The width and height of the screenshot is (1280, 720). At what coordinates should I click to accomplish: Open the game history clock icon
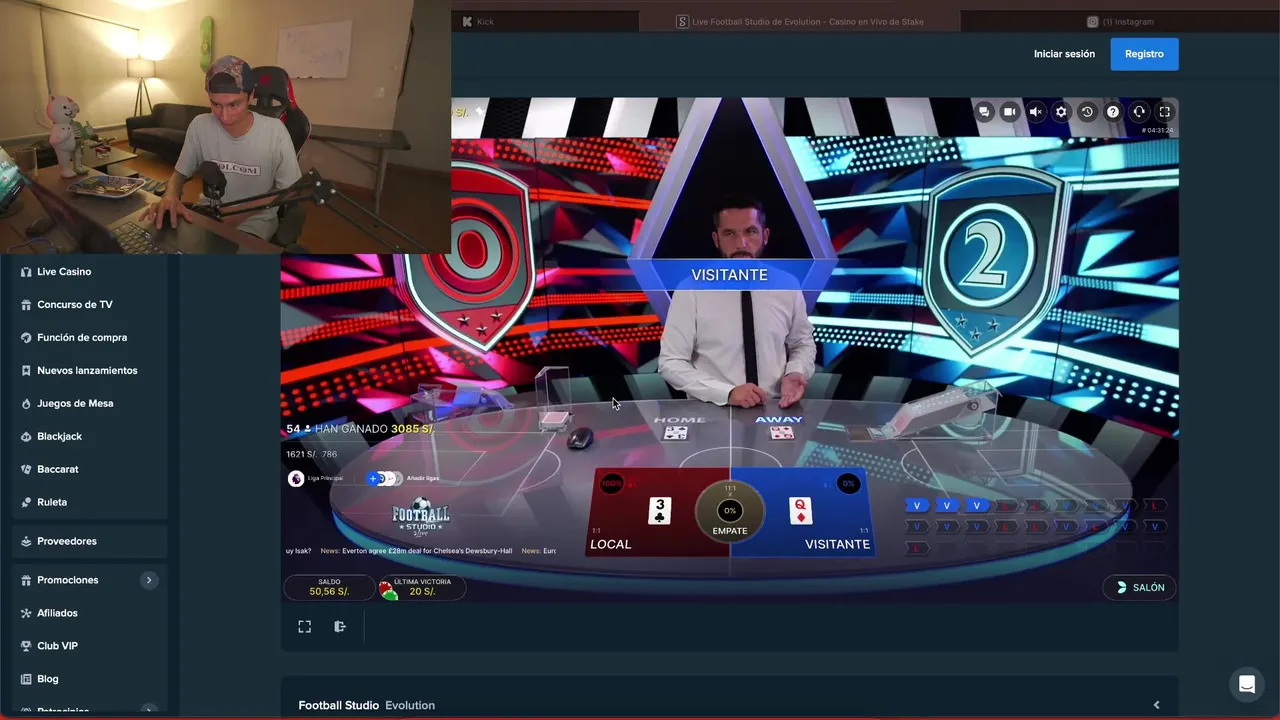coord(1088,112)
